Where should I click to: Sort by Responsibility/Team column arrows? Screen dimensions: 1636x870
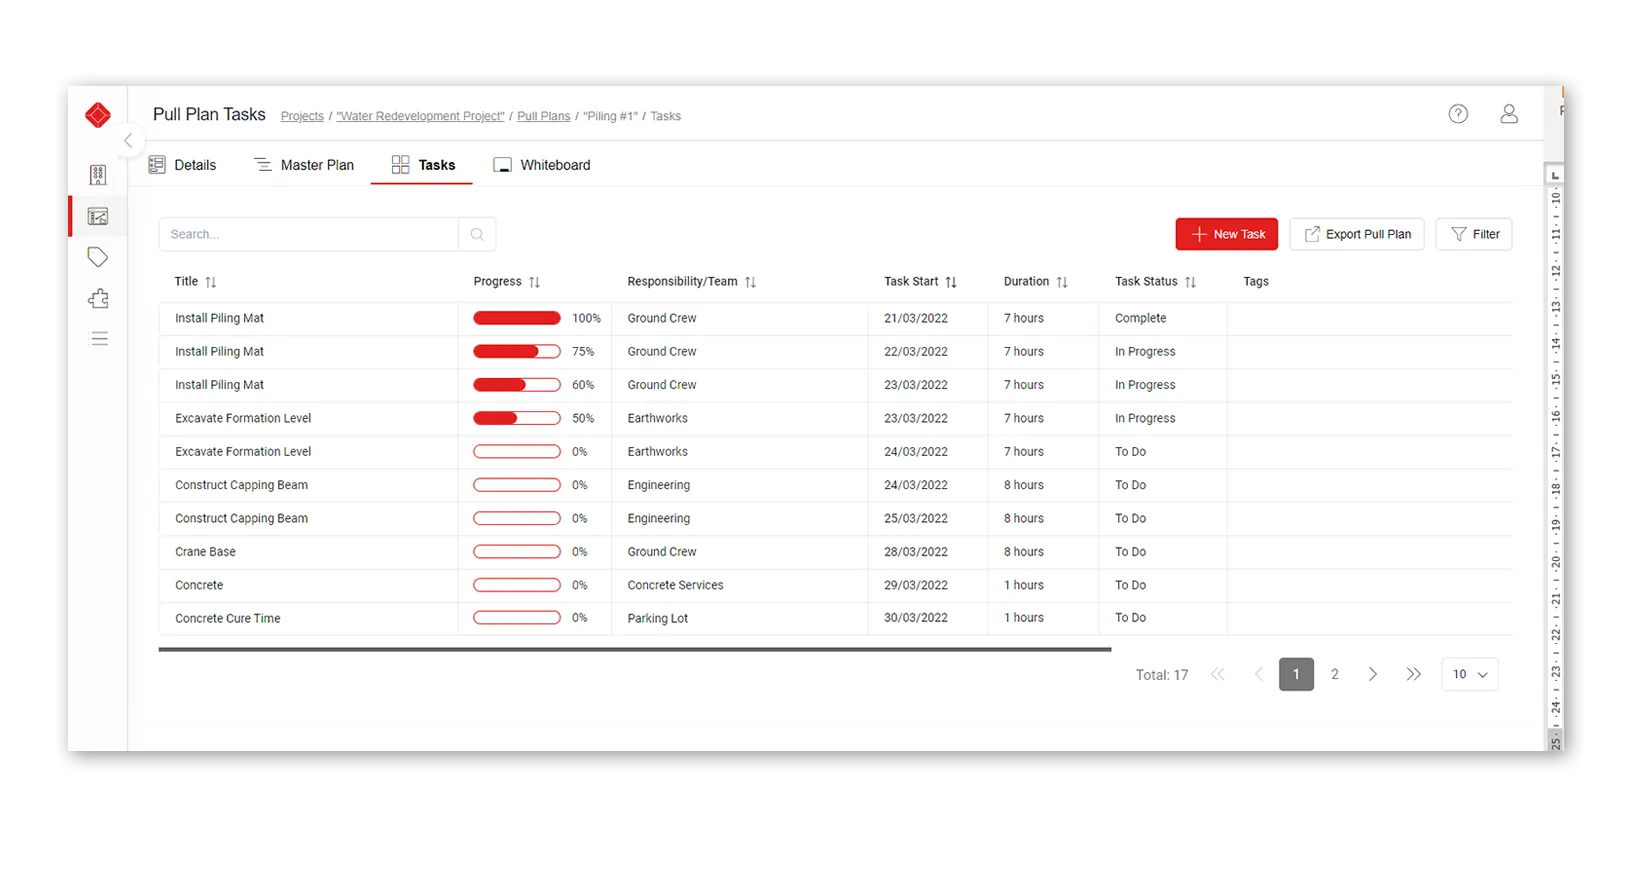750,282
